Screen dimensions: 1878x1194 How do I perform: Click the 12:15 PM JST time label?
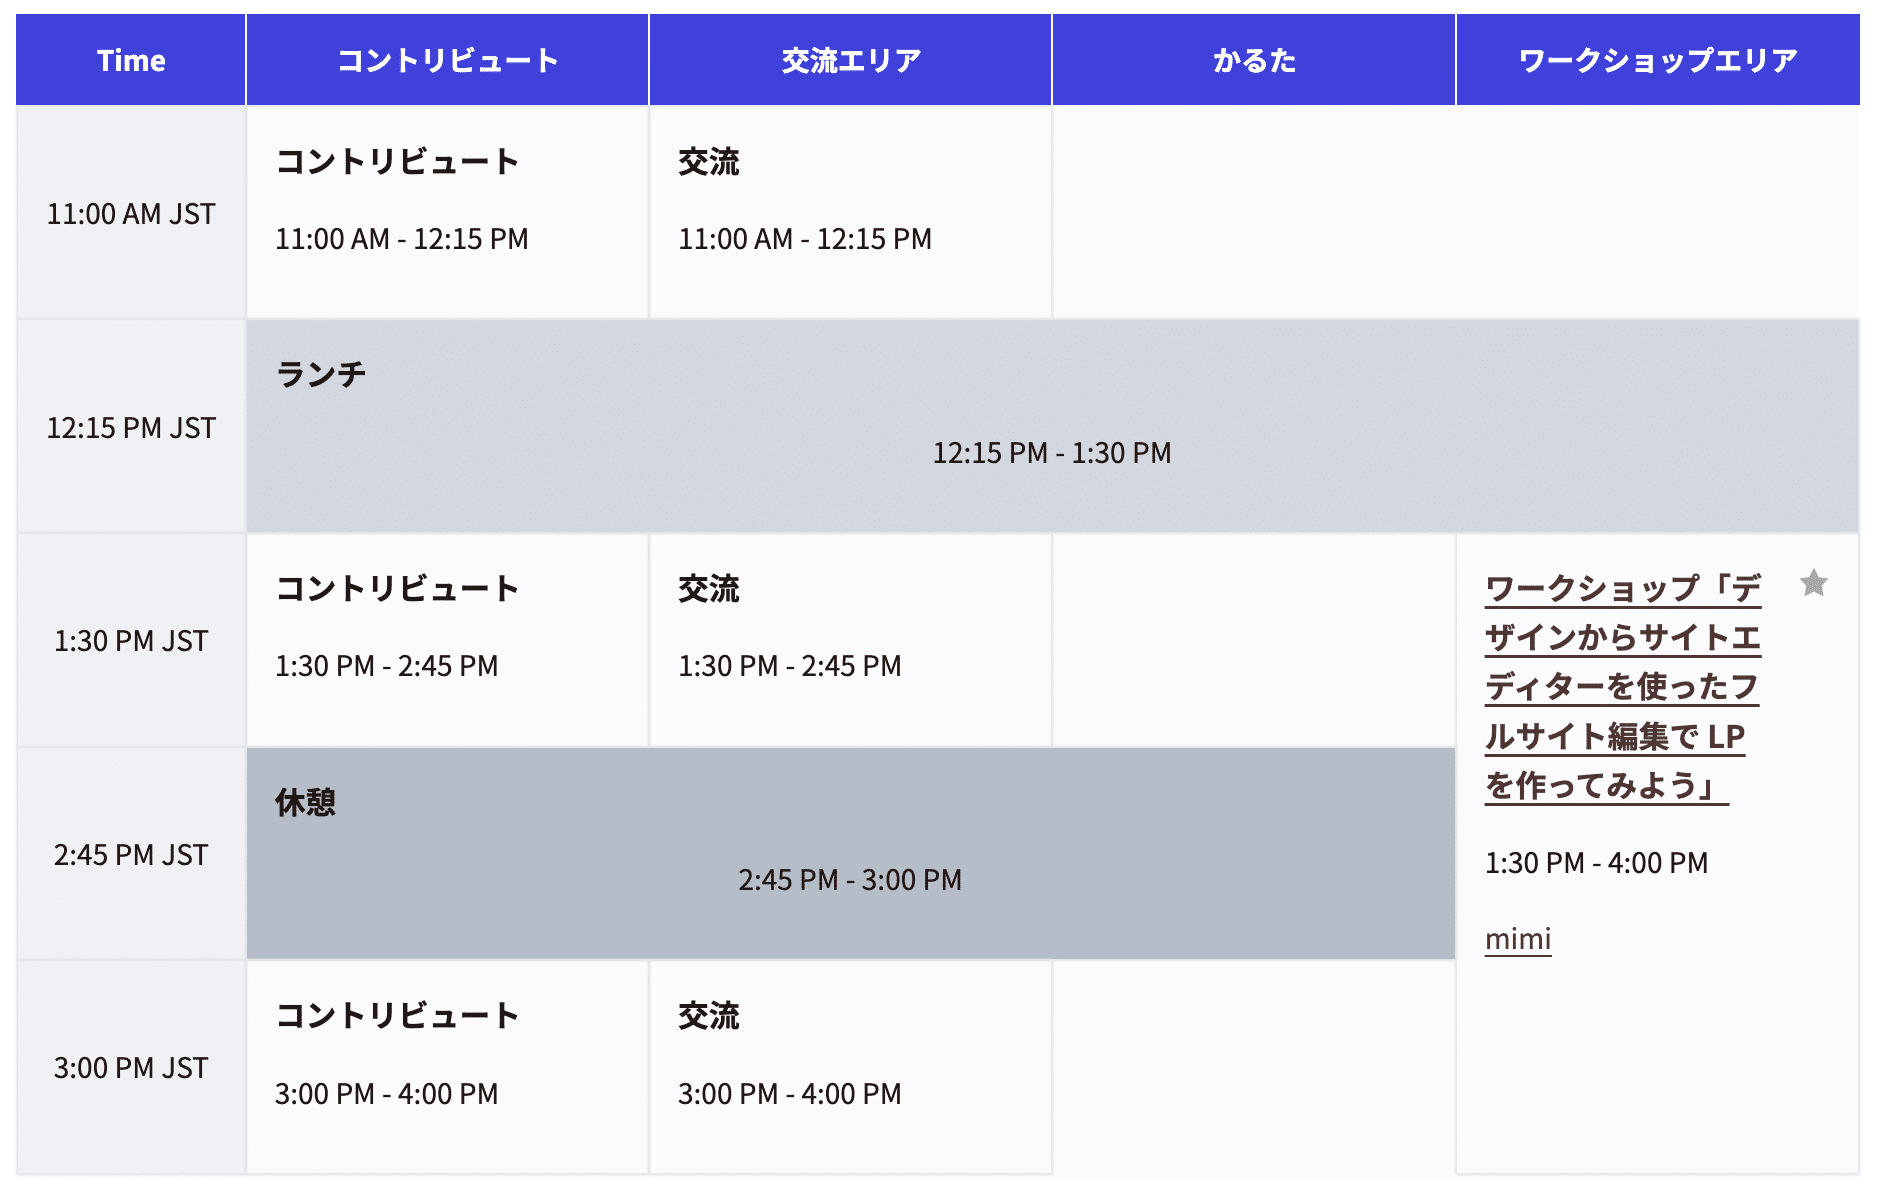pos(130,426)
